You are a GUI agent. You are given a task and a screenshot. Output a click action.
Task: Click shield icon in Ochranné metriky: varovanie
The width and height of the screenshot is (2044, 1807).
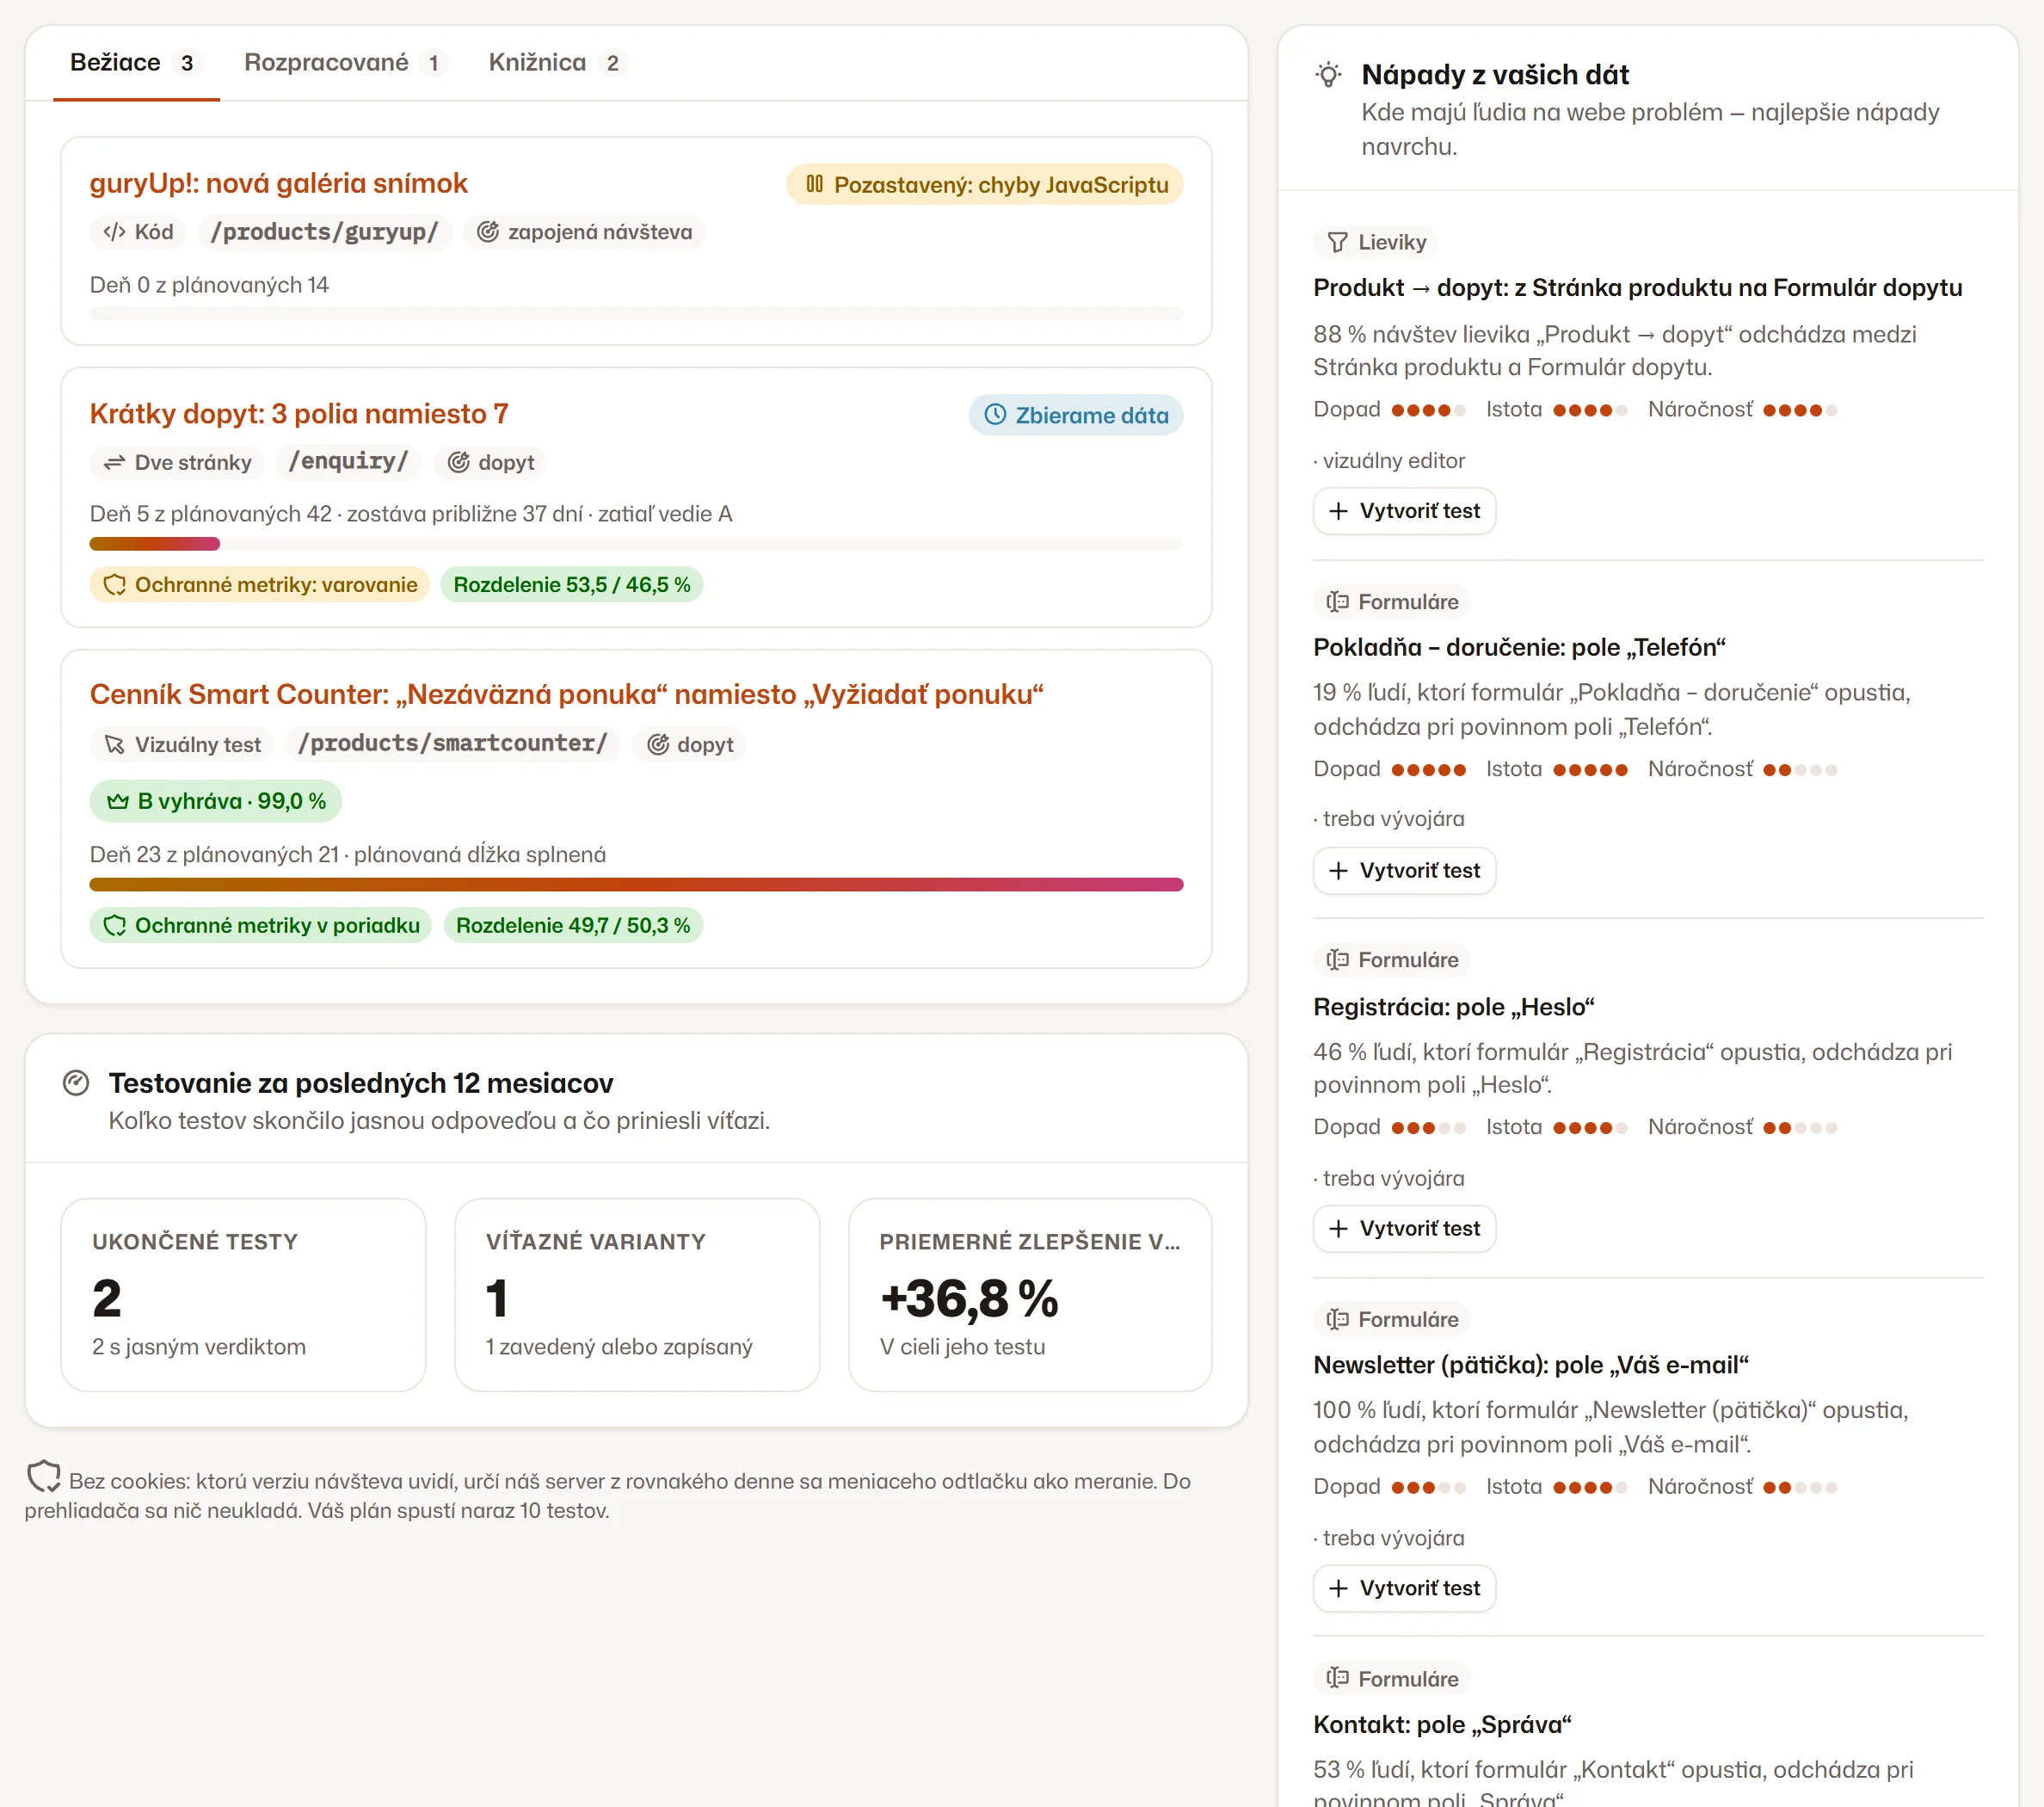coord(115,585)
